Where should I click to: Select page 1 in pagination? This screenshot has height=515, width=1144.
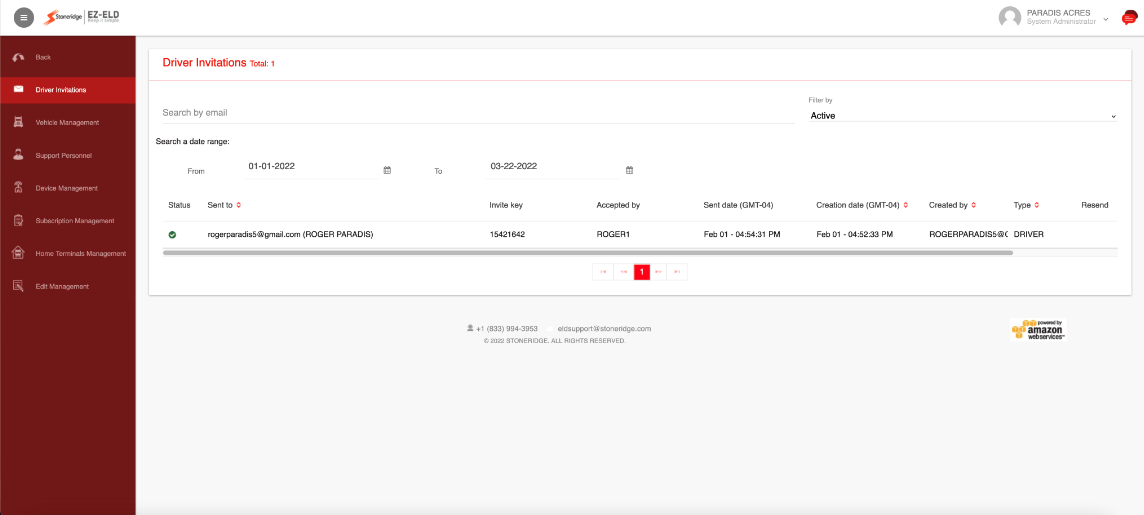pyautogui.click(x=641, y=272)
